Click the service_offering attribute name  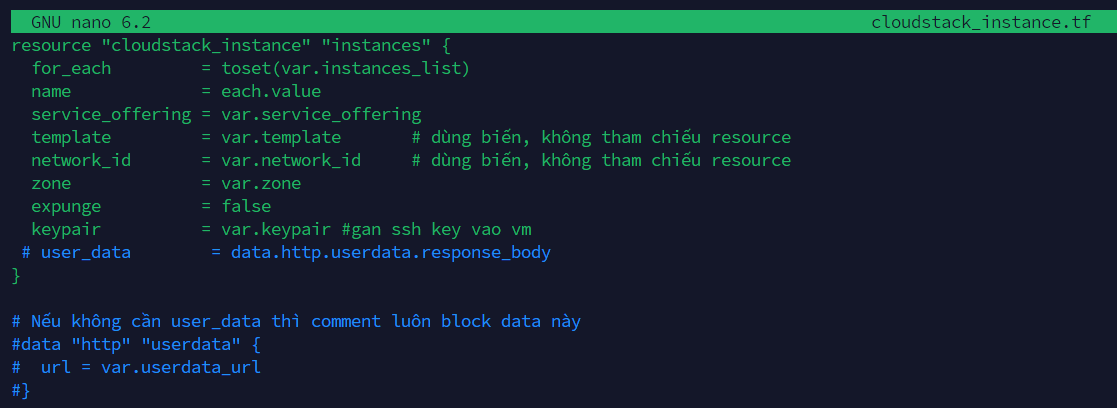(x=111, y=114)
